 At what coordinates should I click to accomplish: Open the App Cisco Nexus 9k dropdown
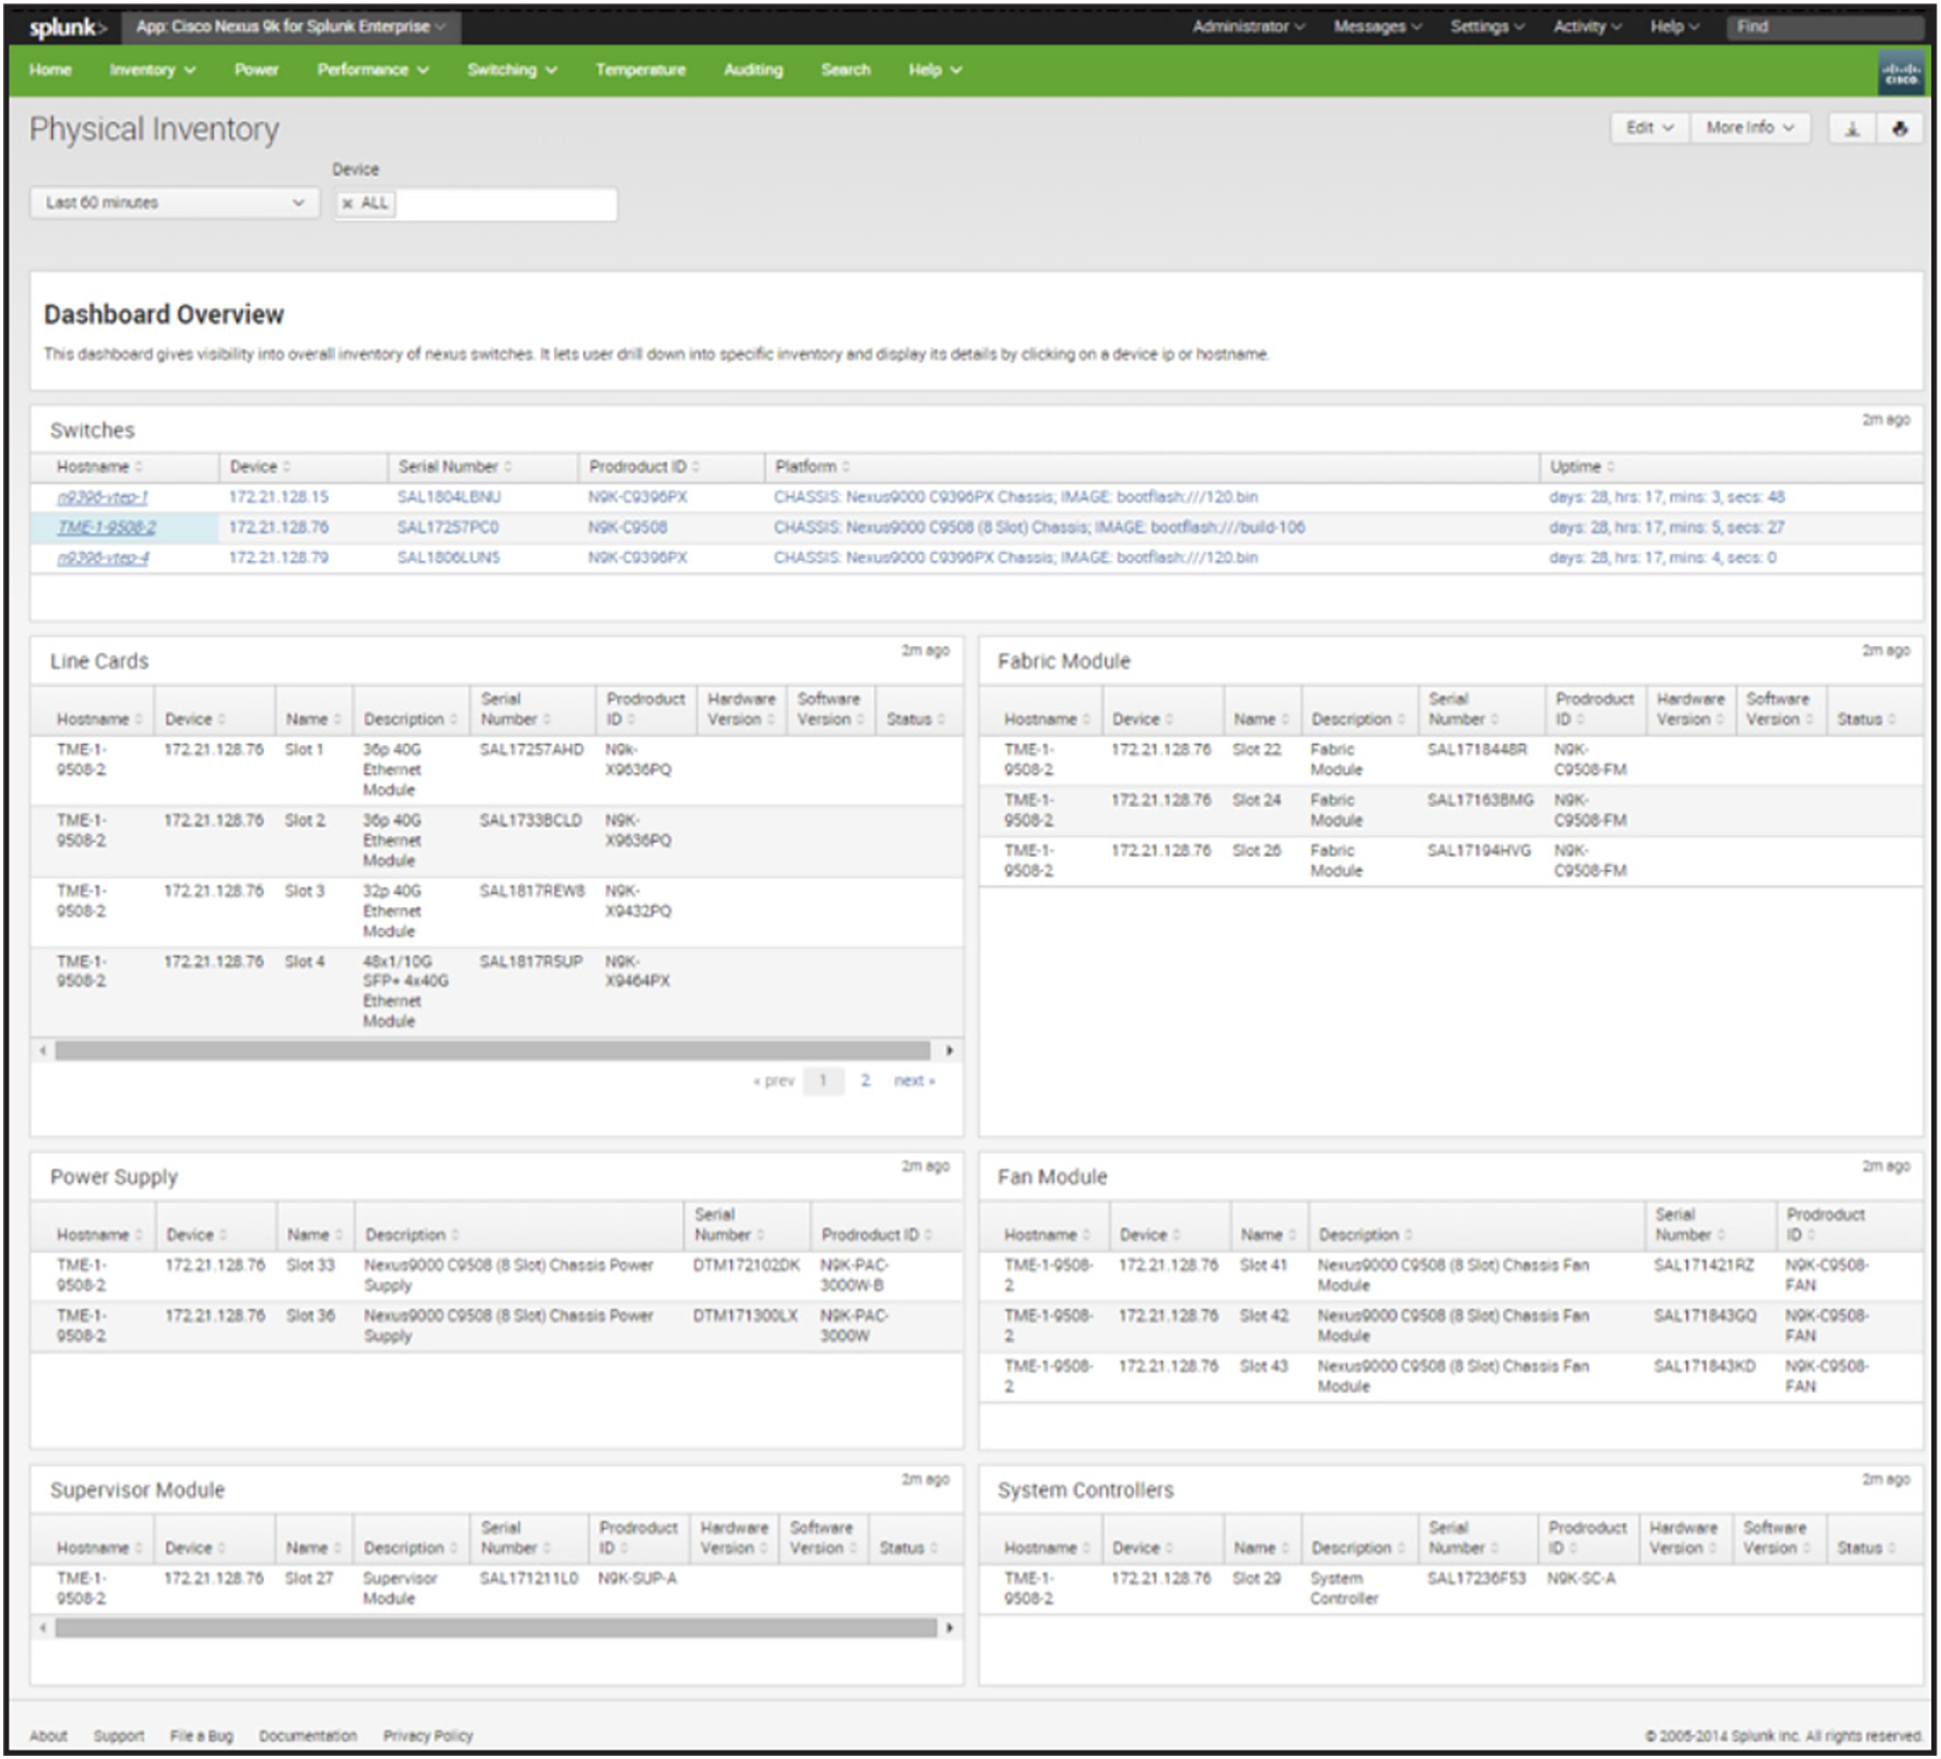(291, 27)
